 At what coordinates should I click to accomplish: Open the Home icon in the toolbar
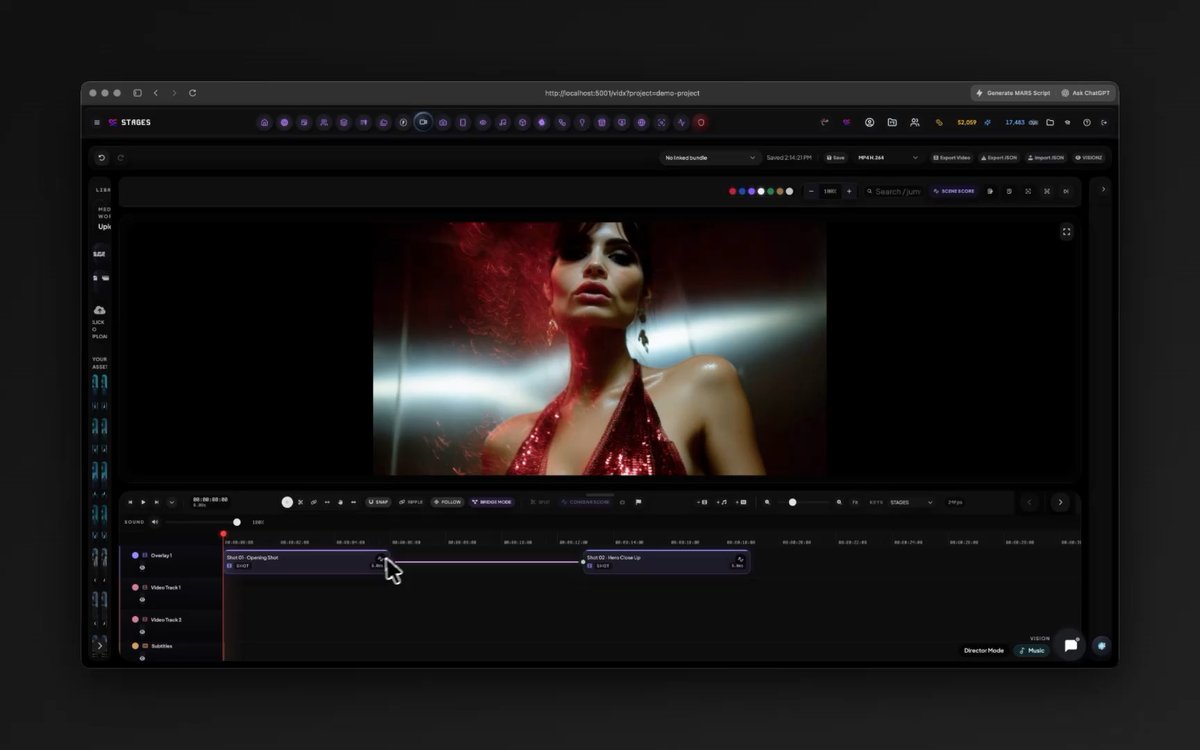265,122
